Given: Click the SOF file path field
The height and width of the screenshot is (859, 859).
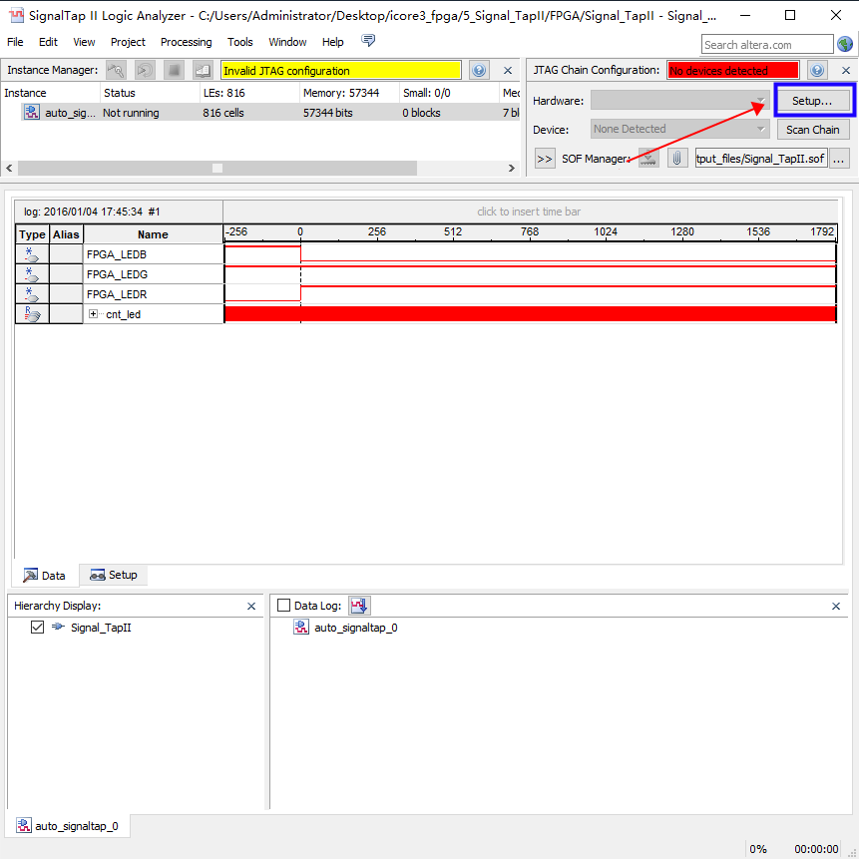Looking at the screenshot, I should (x=761, y=158).
